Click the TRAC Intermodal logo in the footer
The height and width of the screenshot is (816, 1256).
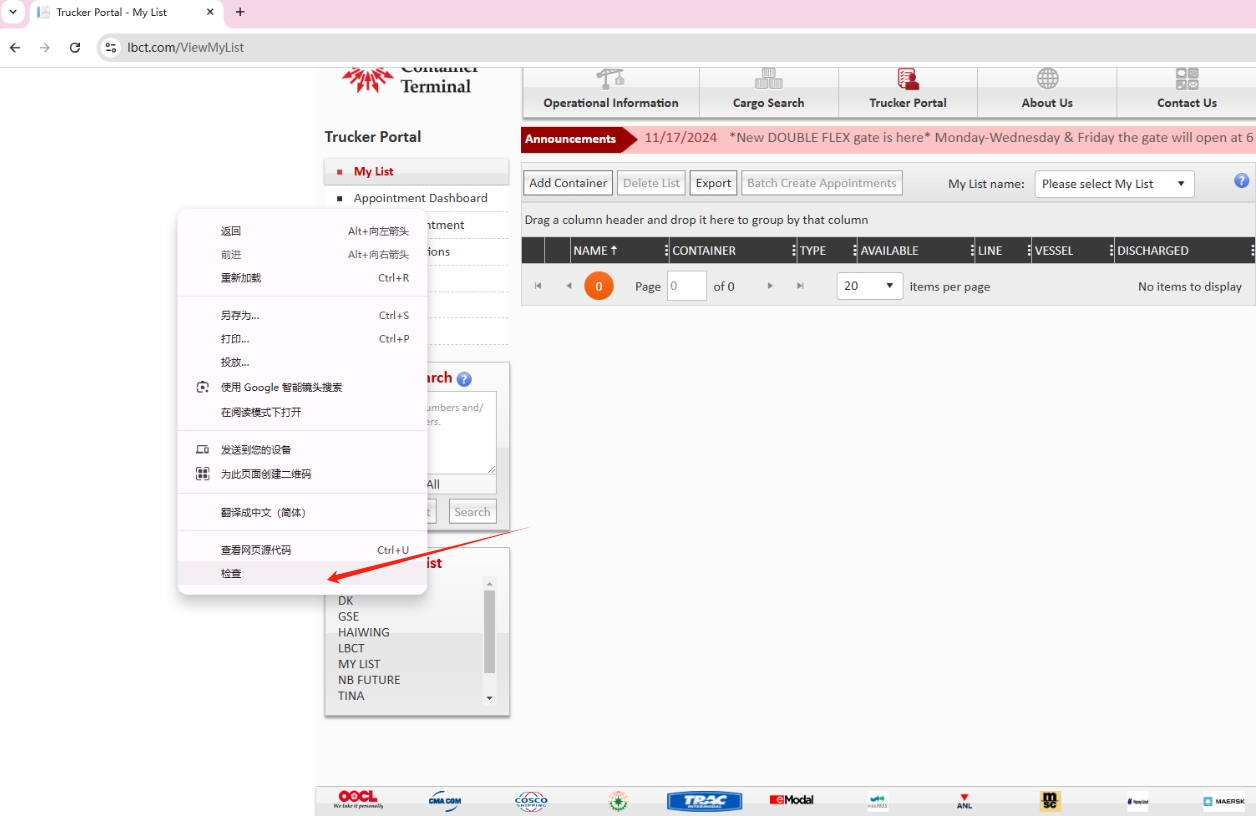pos(704,801)
